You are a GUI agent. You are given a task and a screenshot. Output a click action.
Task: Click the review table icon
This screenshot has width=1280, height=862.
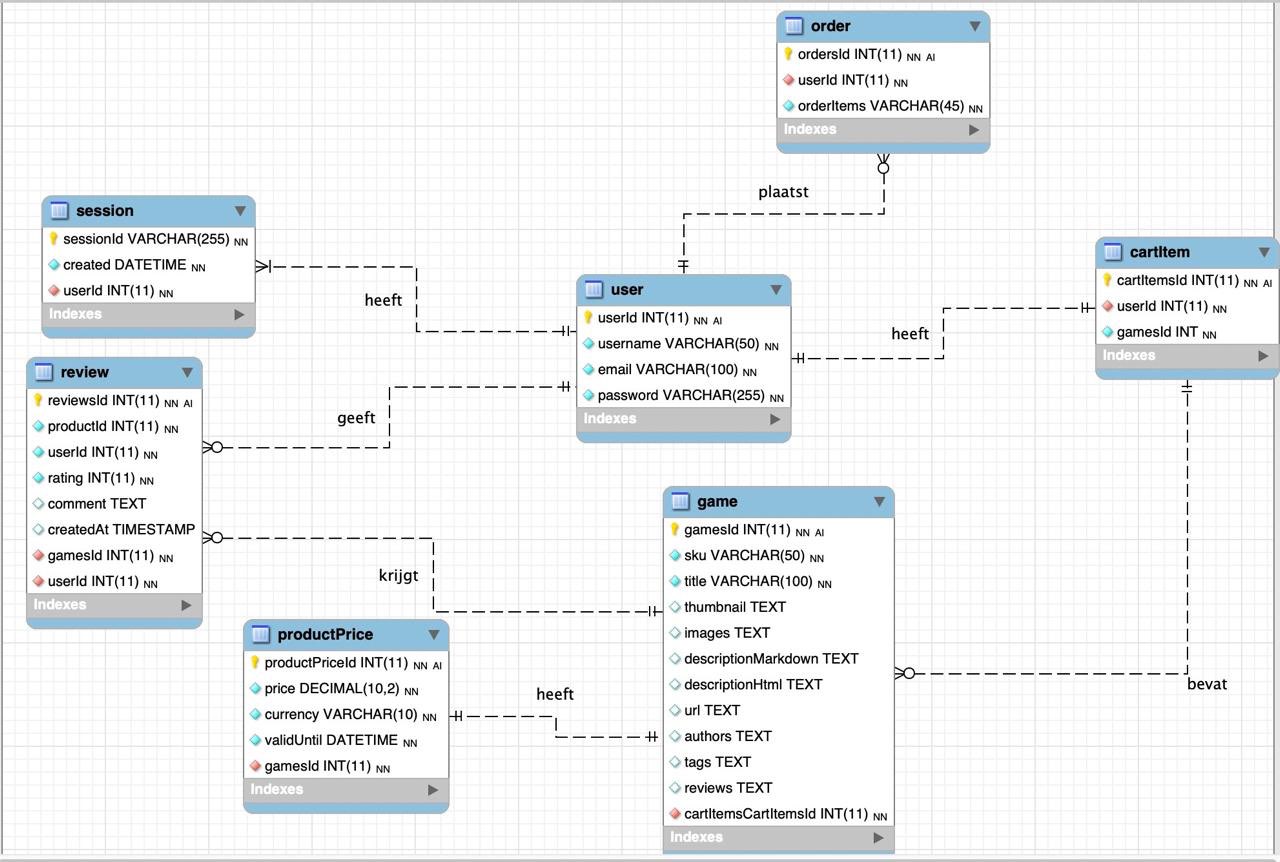pos(43,373)
